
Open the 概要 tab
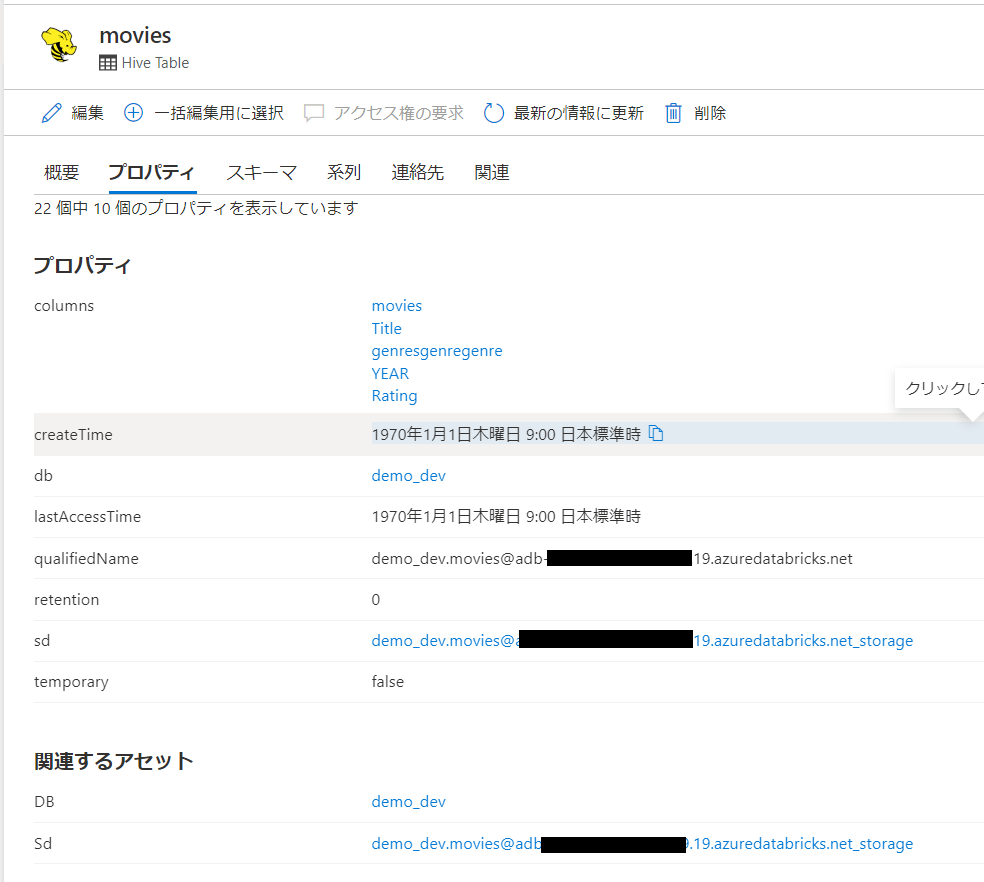[62, 172]
